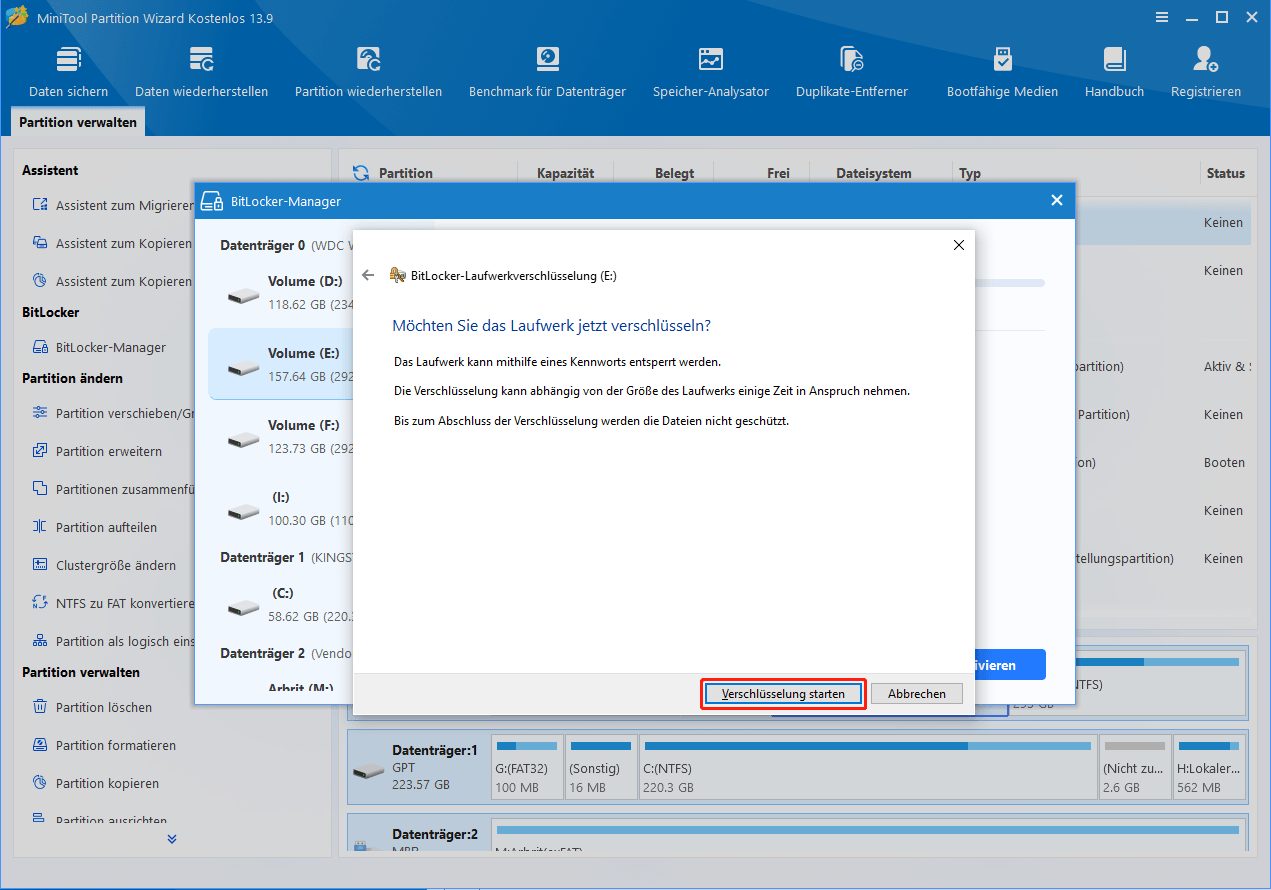
Task: Switch to Partition verwalten tab
Action: coord(79,122)
